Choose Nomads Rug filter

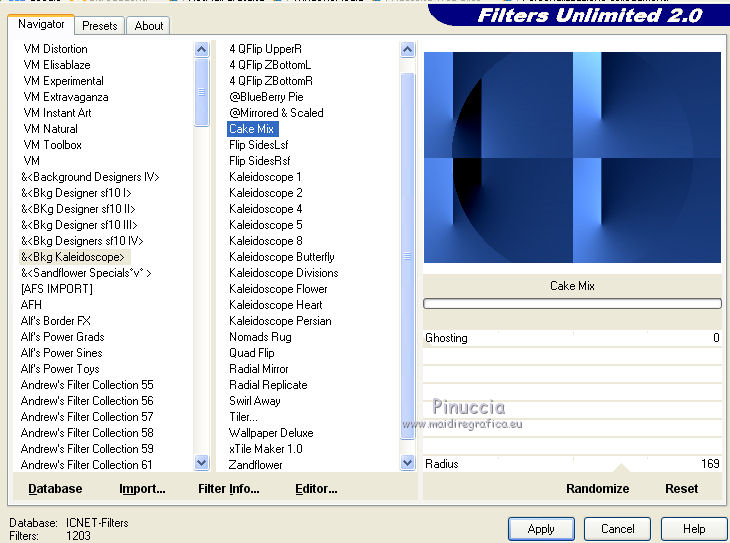[260, 337]
